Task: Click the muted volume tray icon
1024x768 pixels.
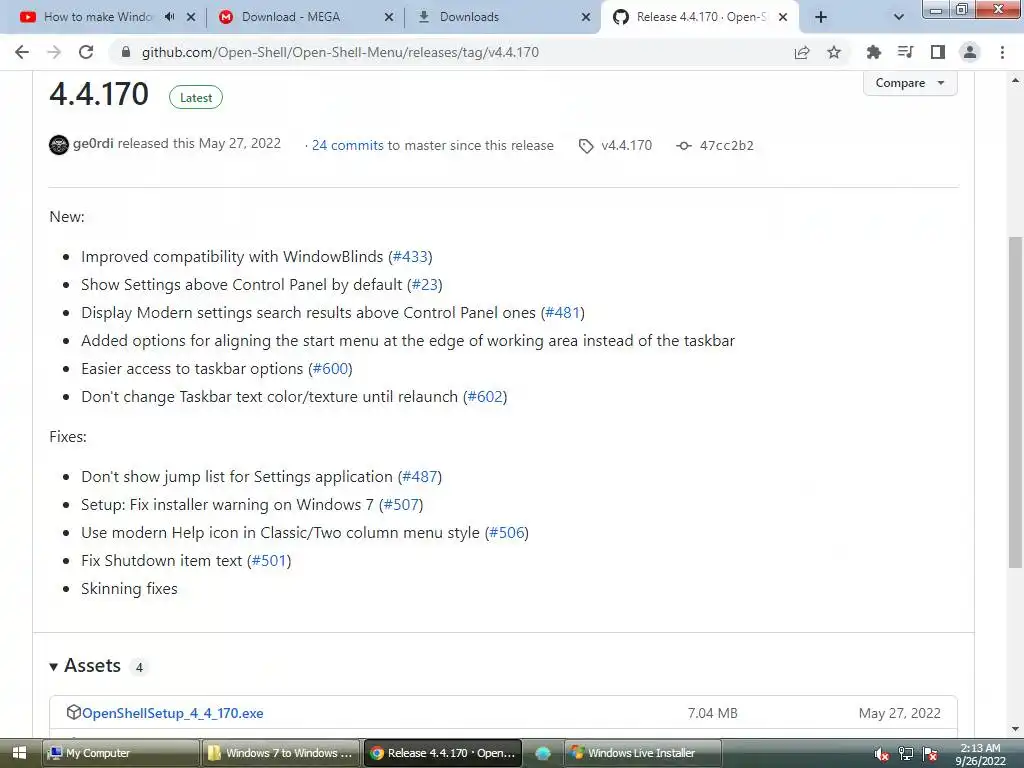Action: click(x=881, y=754)
